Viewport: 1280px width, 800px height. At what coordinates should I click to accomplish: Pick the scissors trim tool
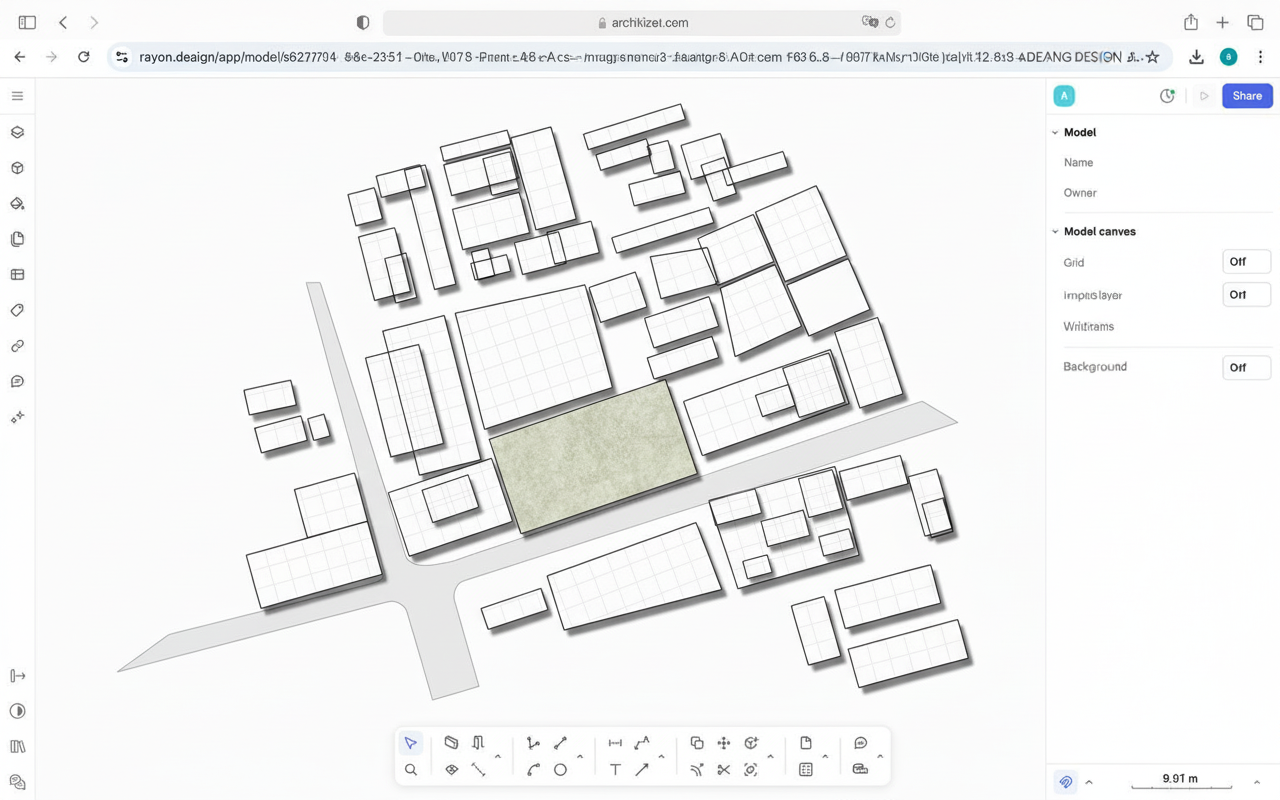point(723,770)
